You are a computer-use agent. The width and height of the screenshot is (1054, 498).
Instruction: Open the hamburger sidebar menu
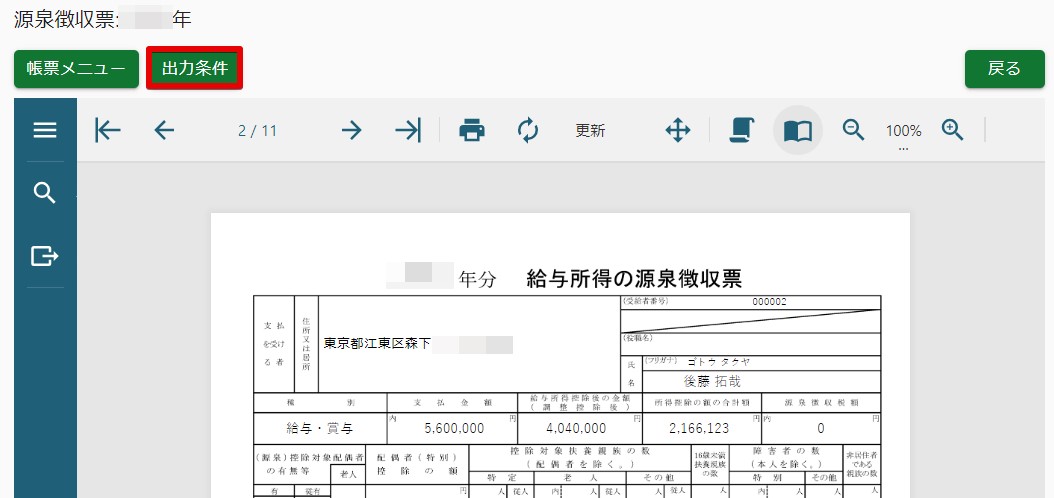45,130
